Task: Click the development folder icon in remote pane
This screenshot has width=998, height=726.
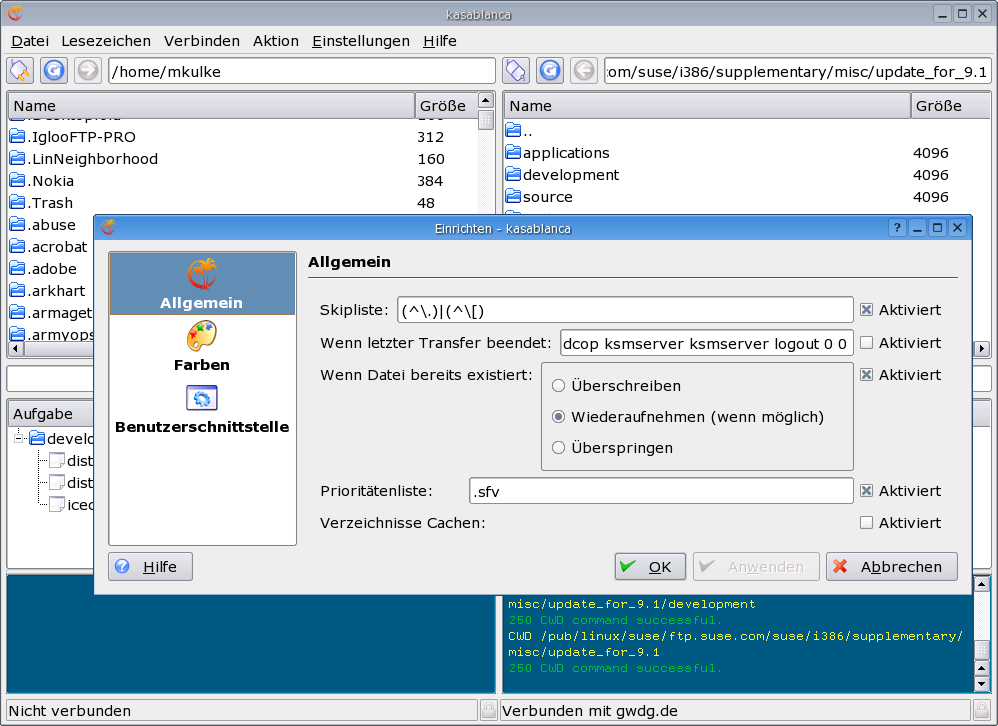Action: tap(513, 174)
